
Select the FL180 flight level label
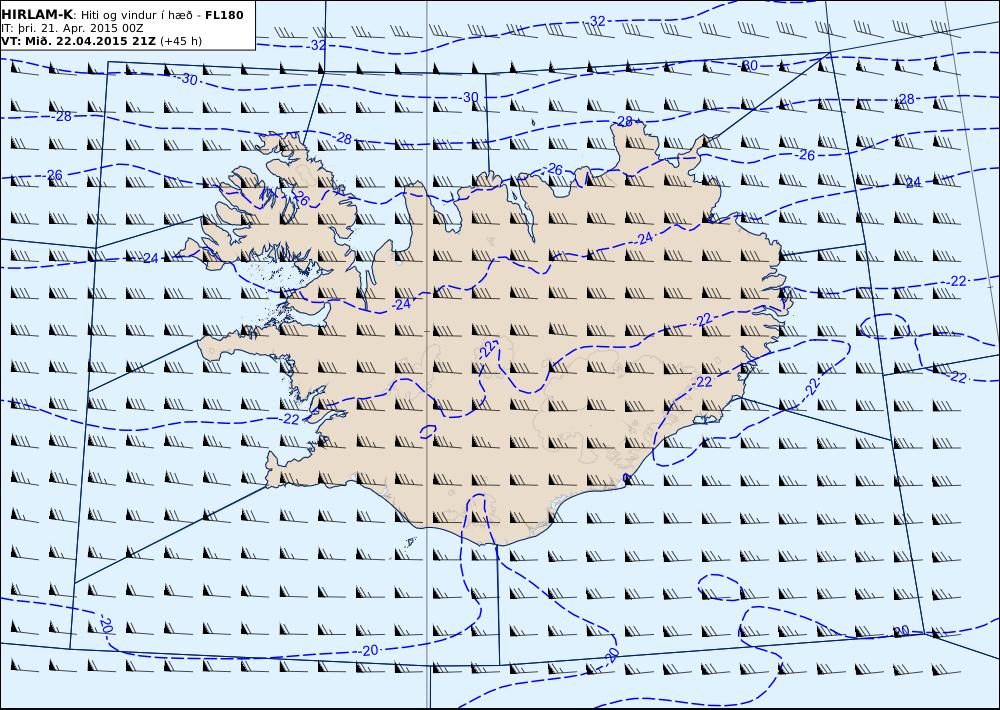[x=224, y=15]
